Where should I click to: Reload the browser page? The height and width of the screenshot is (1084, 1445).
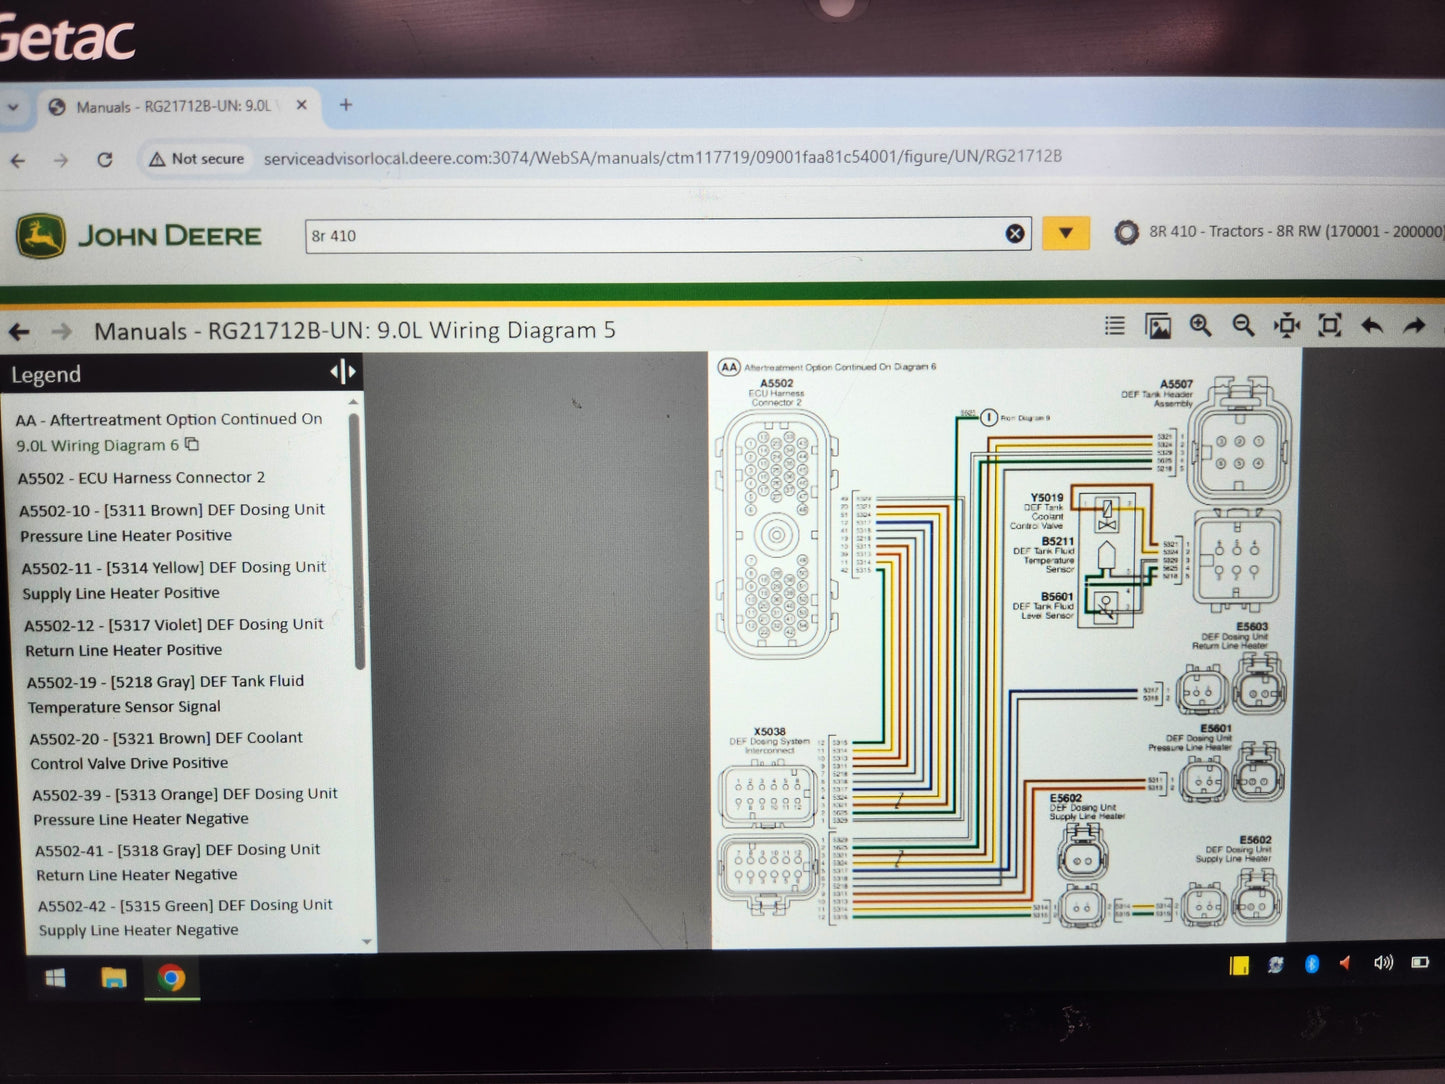[105, 160]
